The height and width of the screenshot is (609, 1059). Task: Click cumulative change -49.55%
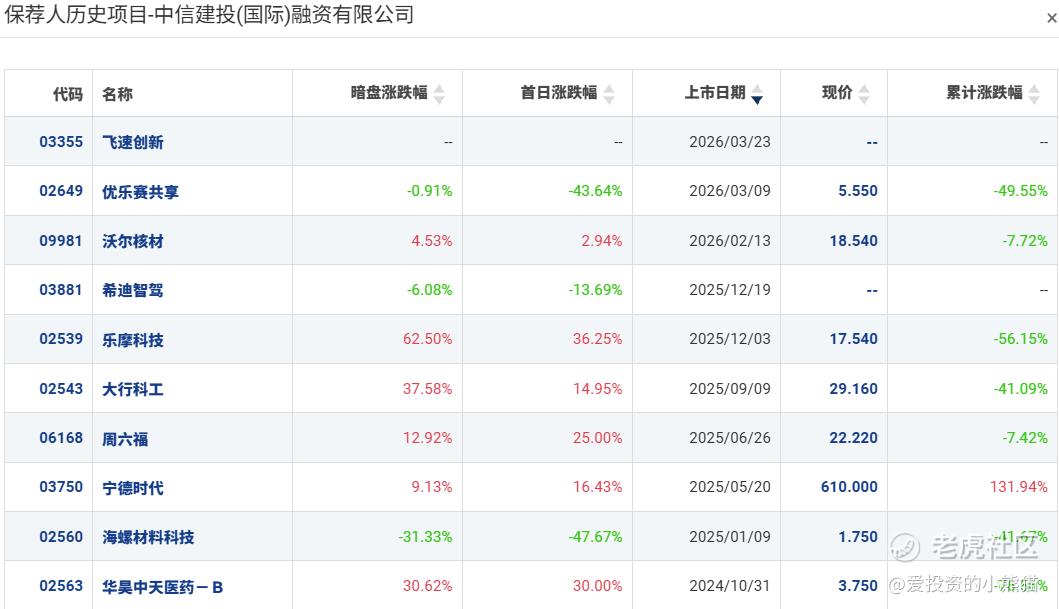point(1021,191)
